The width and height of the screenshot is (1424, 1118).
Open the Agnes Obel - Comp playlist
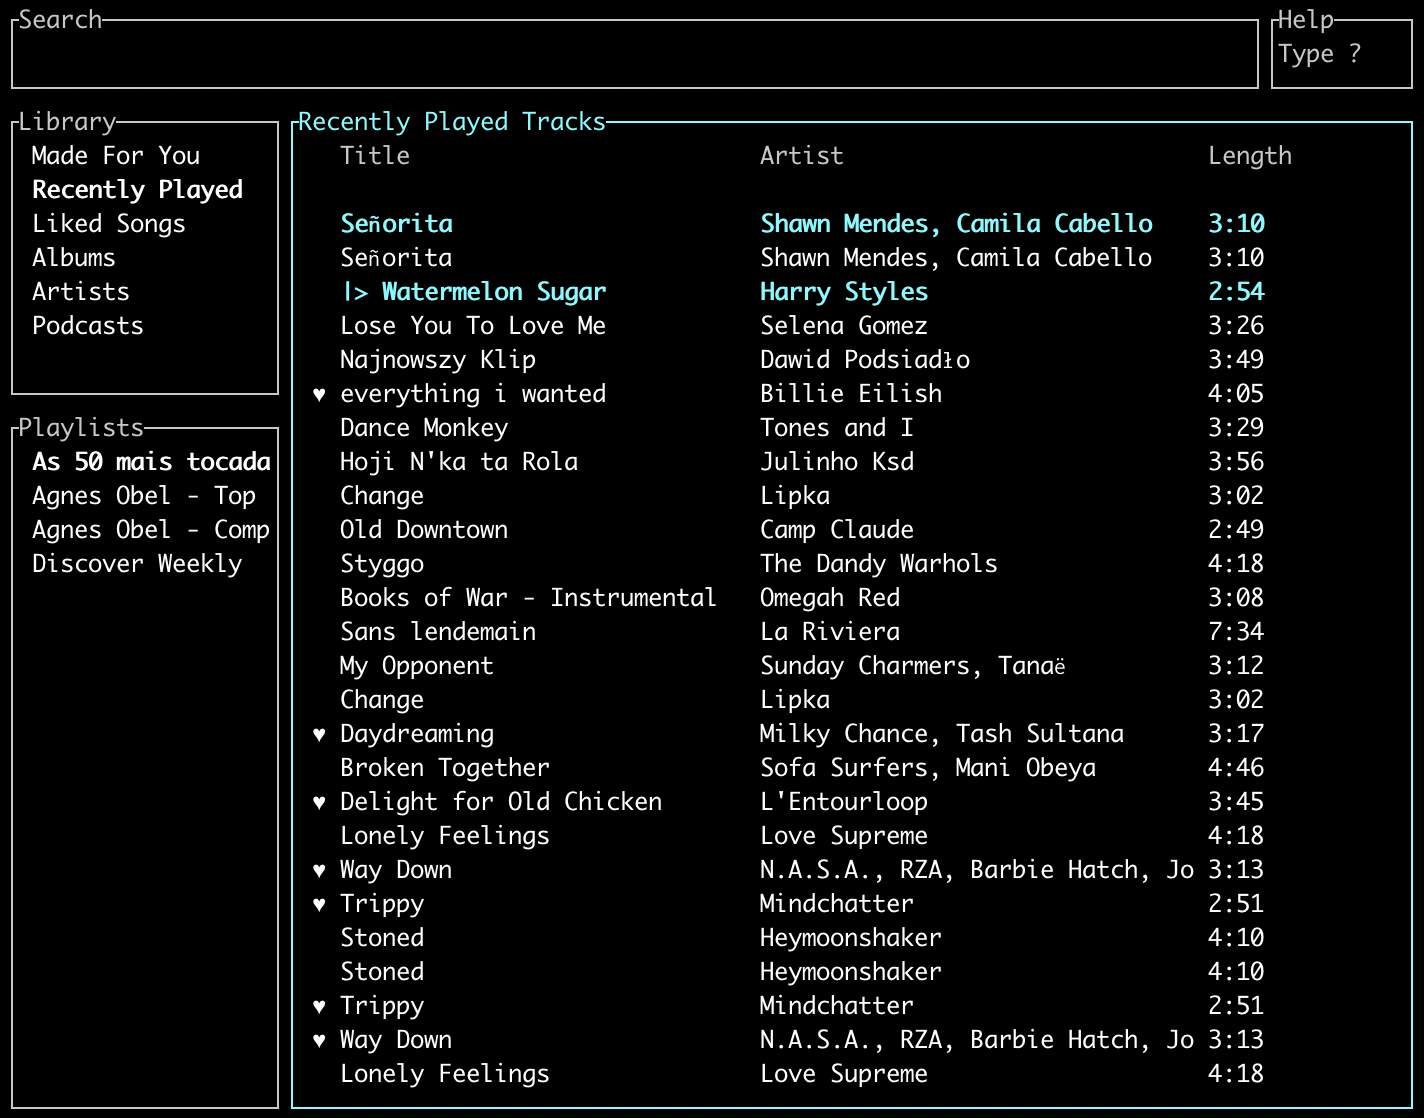(151, 530)
